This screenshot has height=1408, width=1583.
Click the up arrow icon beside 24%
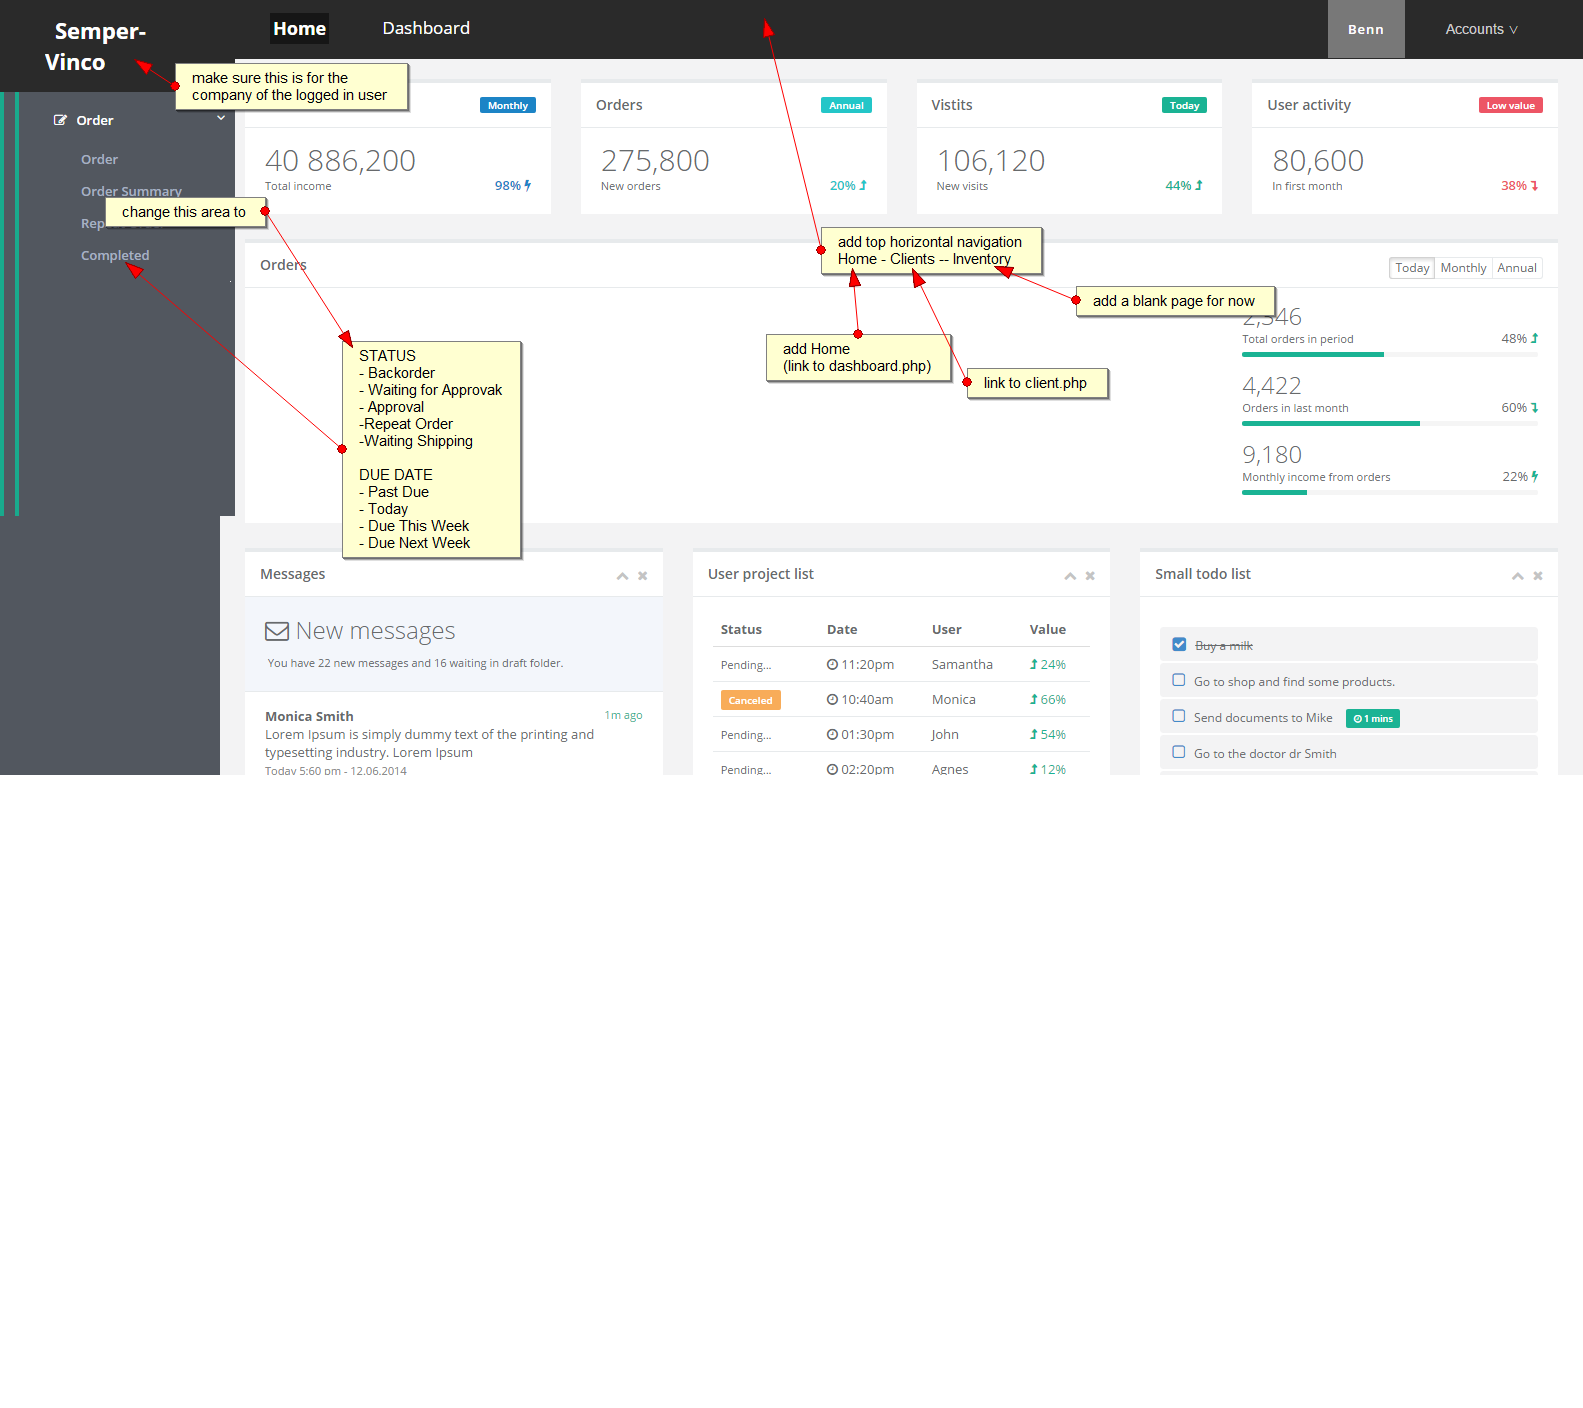(1034, 664)
